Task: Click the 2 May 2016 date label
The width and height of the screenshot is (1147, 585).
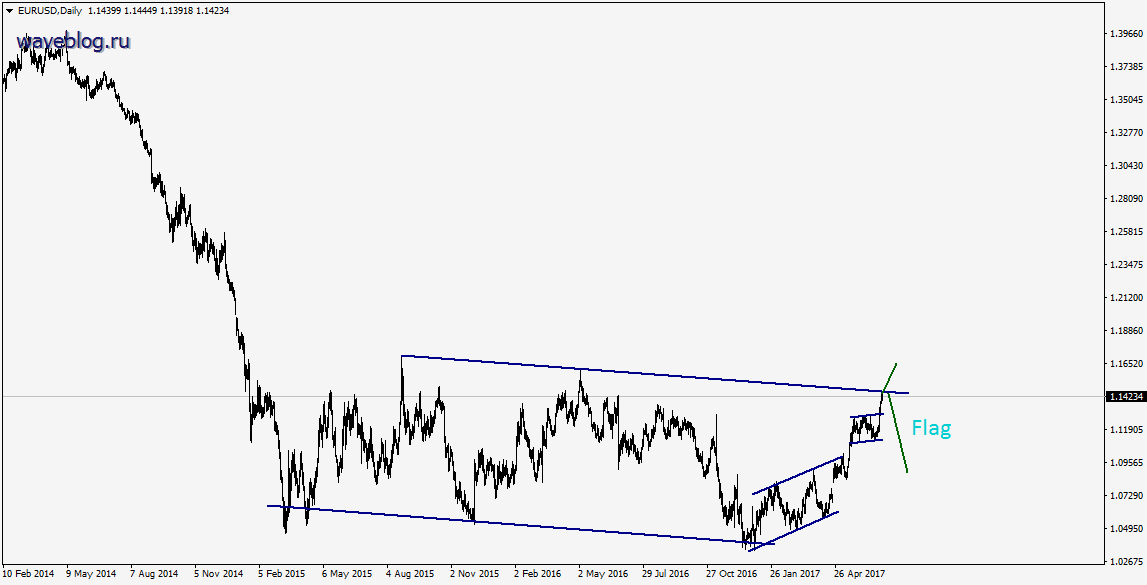Action: pos(602,575)
